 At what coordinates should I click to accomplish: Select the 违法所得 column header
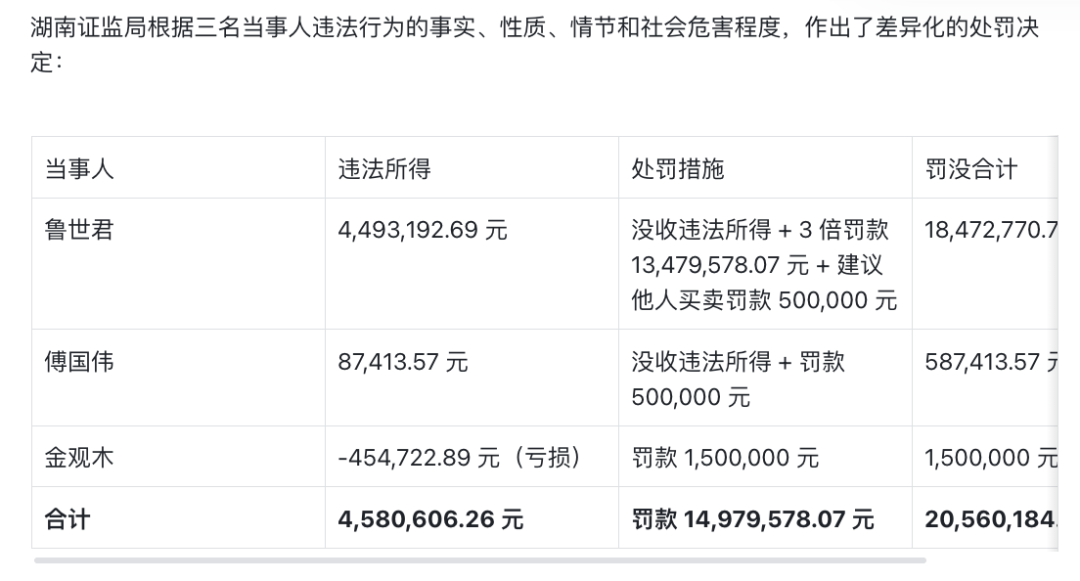click(x=384, y=169)
